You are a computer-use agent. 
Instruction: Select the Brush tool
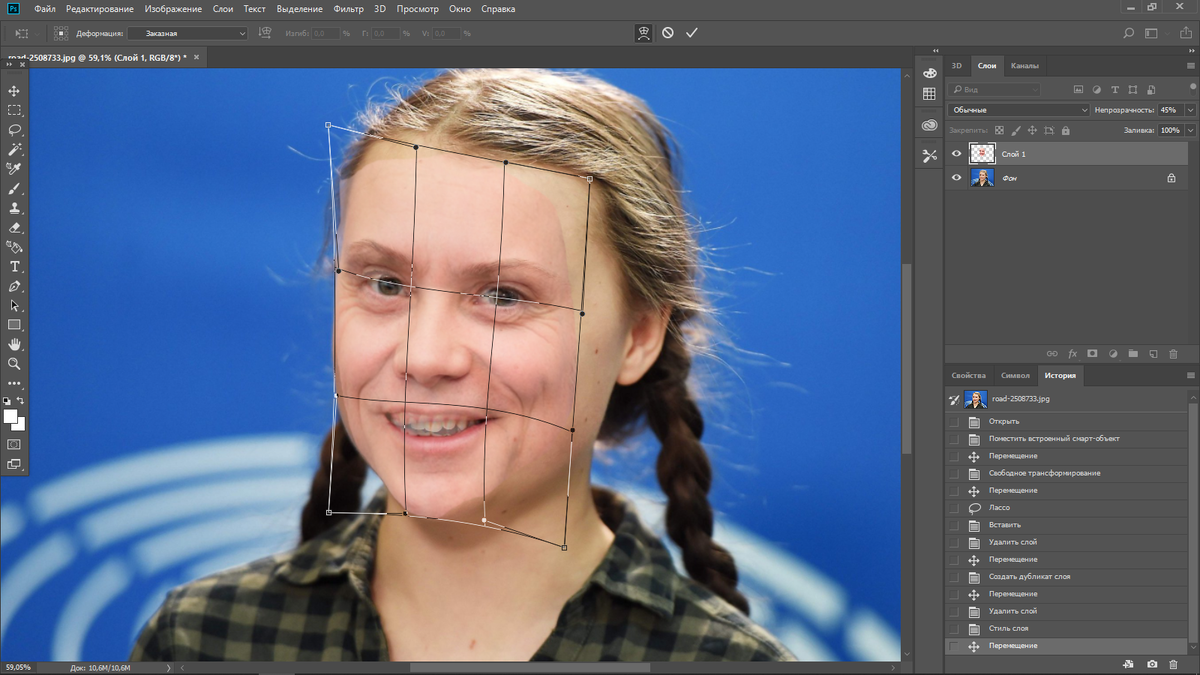[x=14, y=188]
